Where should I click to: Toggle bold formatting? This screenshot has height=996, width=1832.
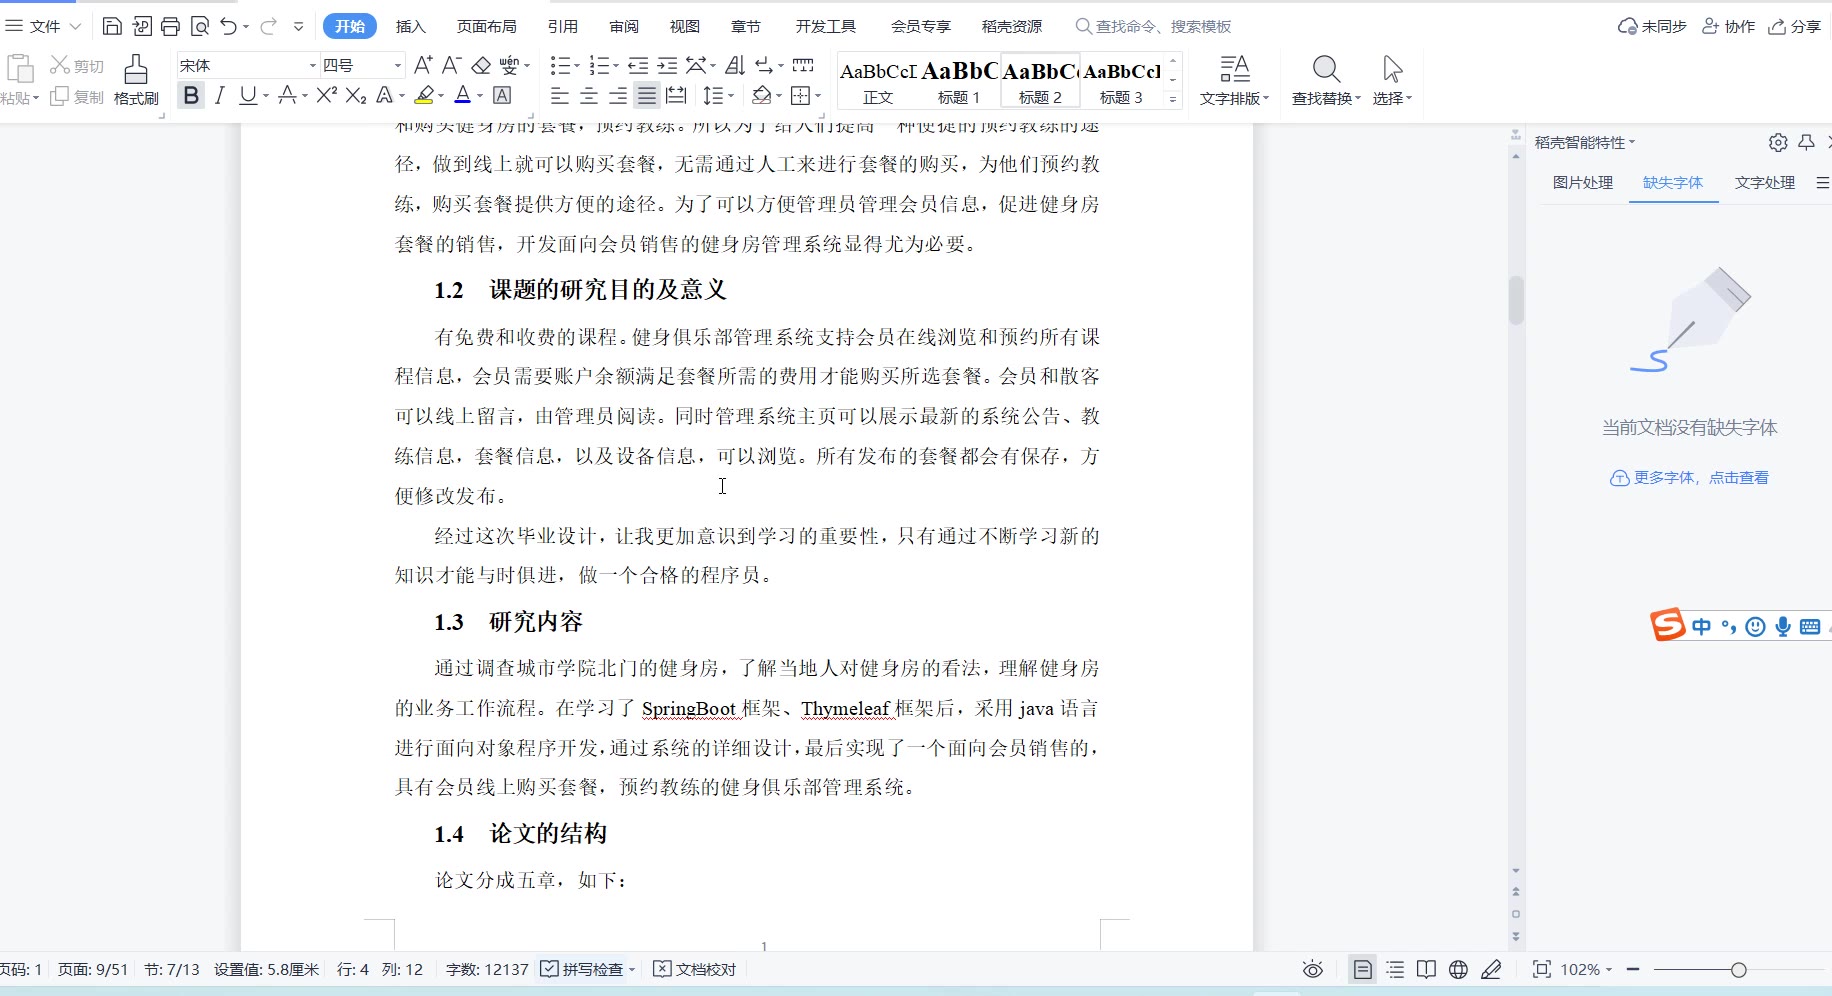click(x=191, y=95)
